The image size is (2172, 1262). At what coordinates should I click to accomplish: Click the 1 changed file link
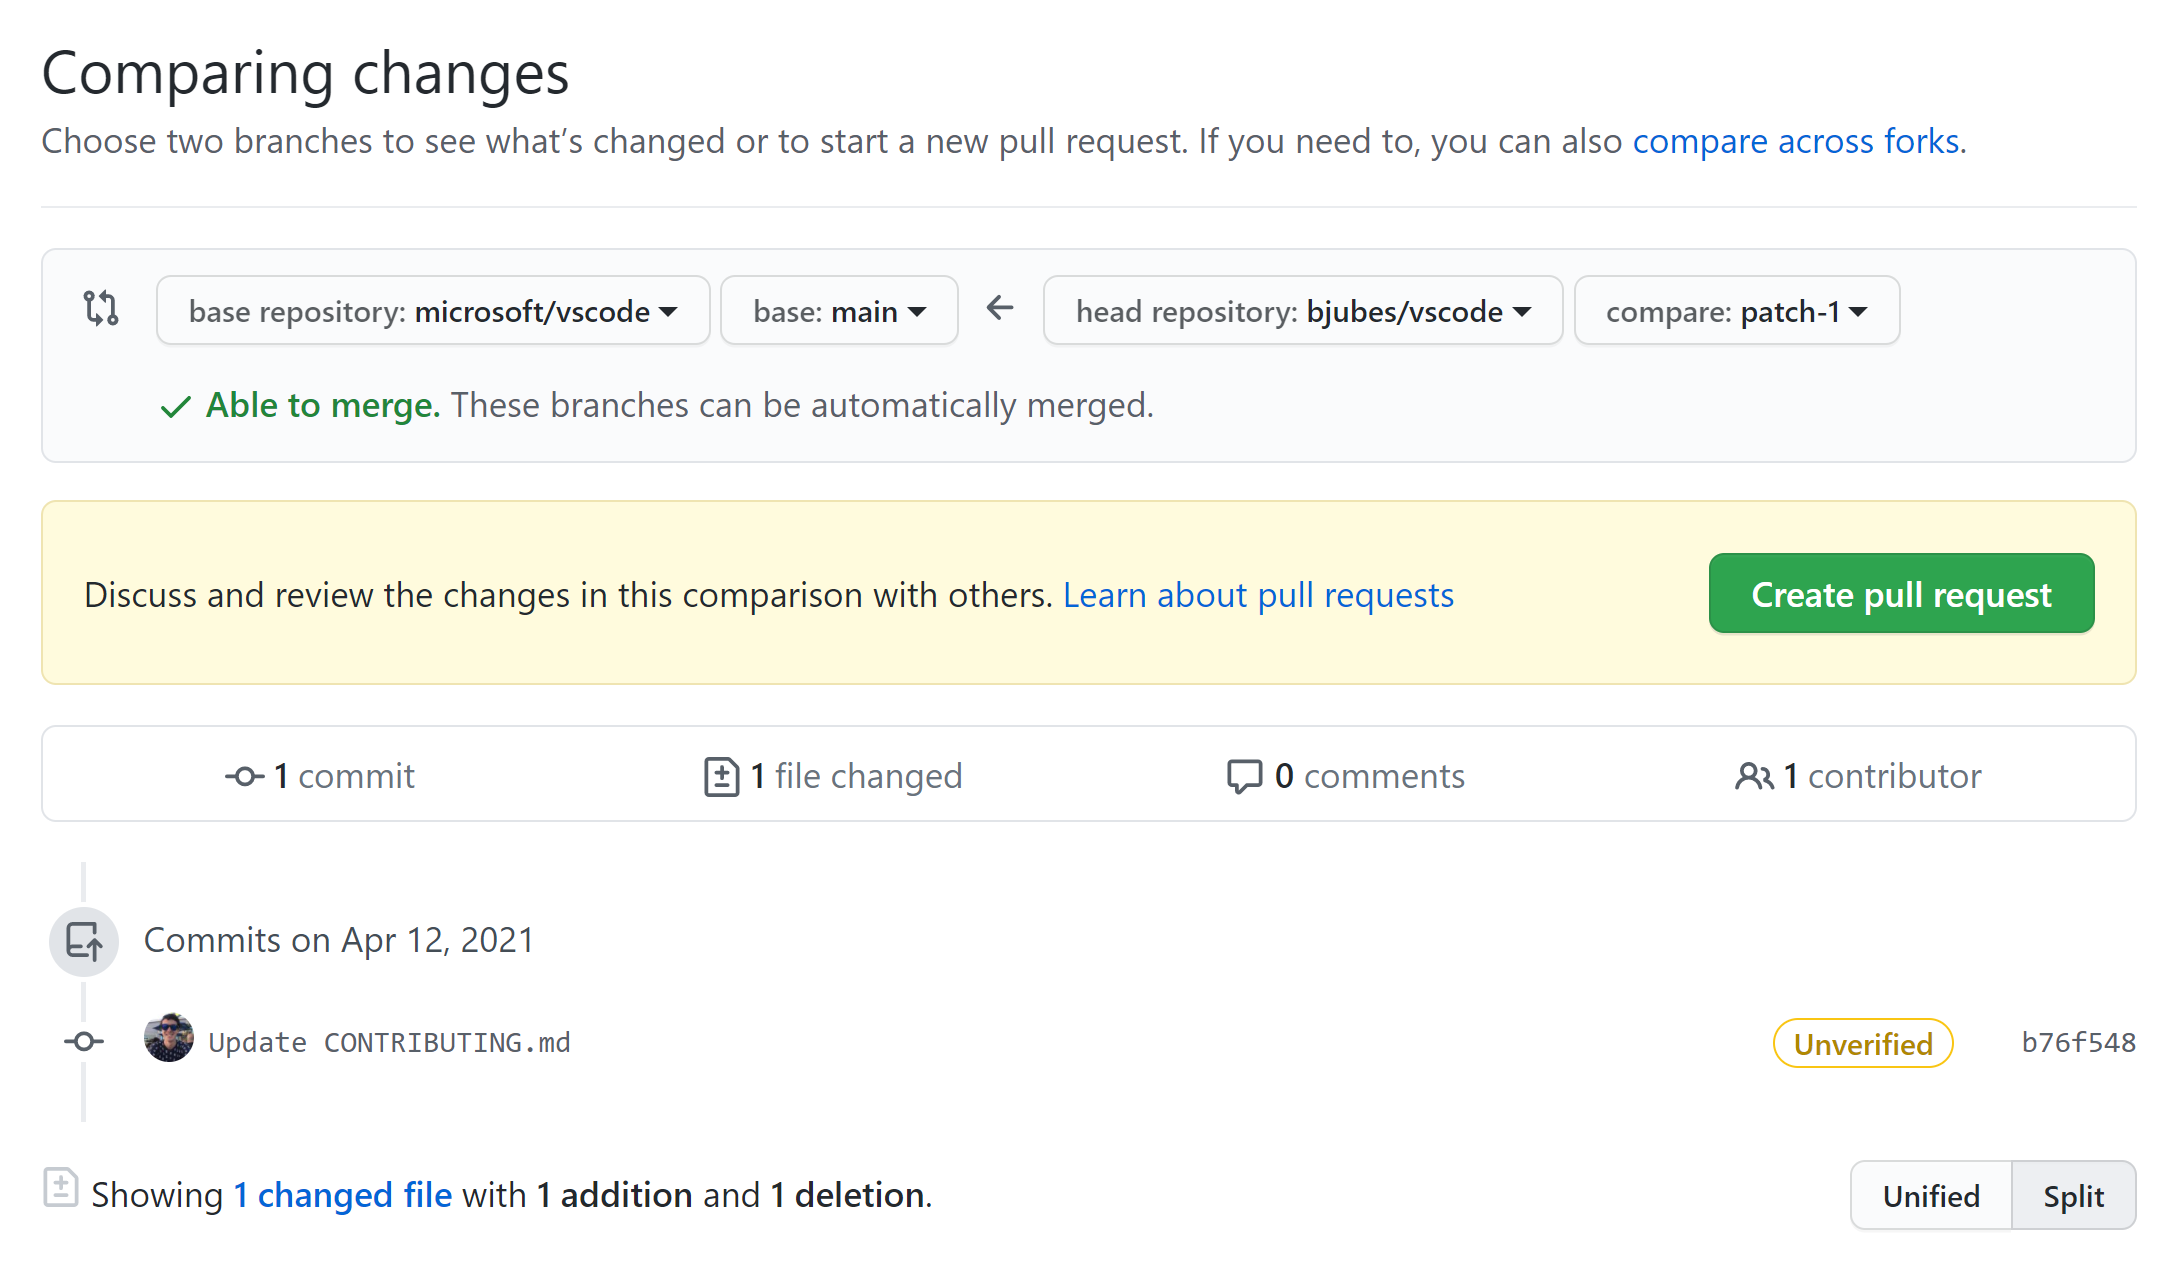pyautogui.click(x=343, y=1195)
